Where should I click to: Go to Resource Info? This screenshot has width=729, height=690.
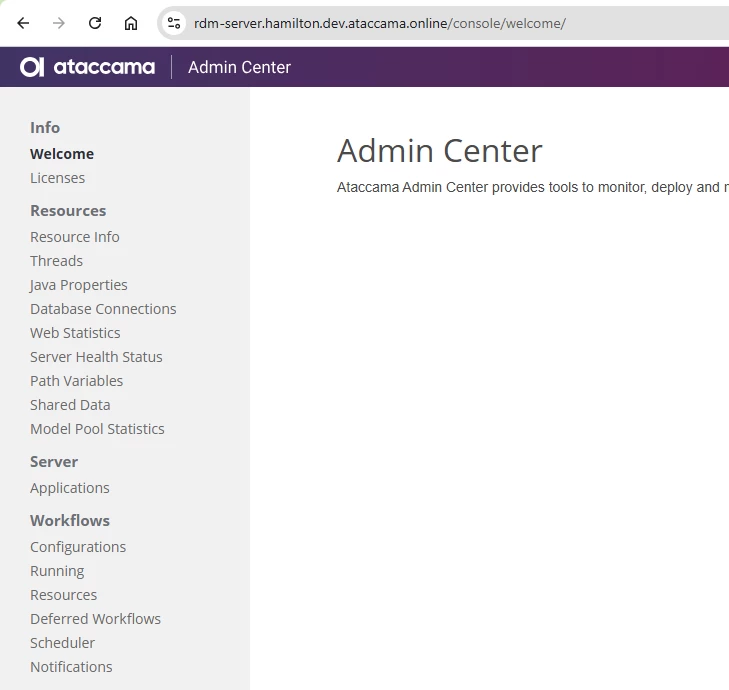point(75,237)
